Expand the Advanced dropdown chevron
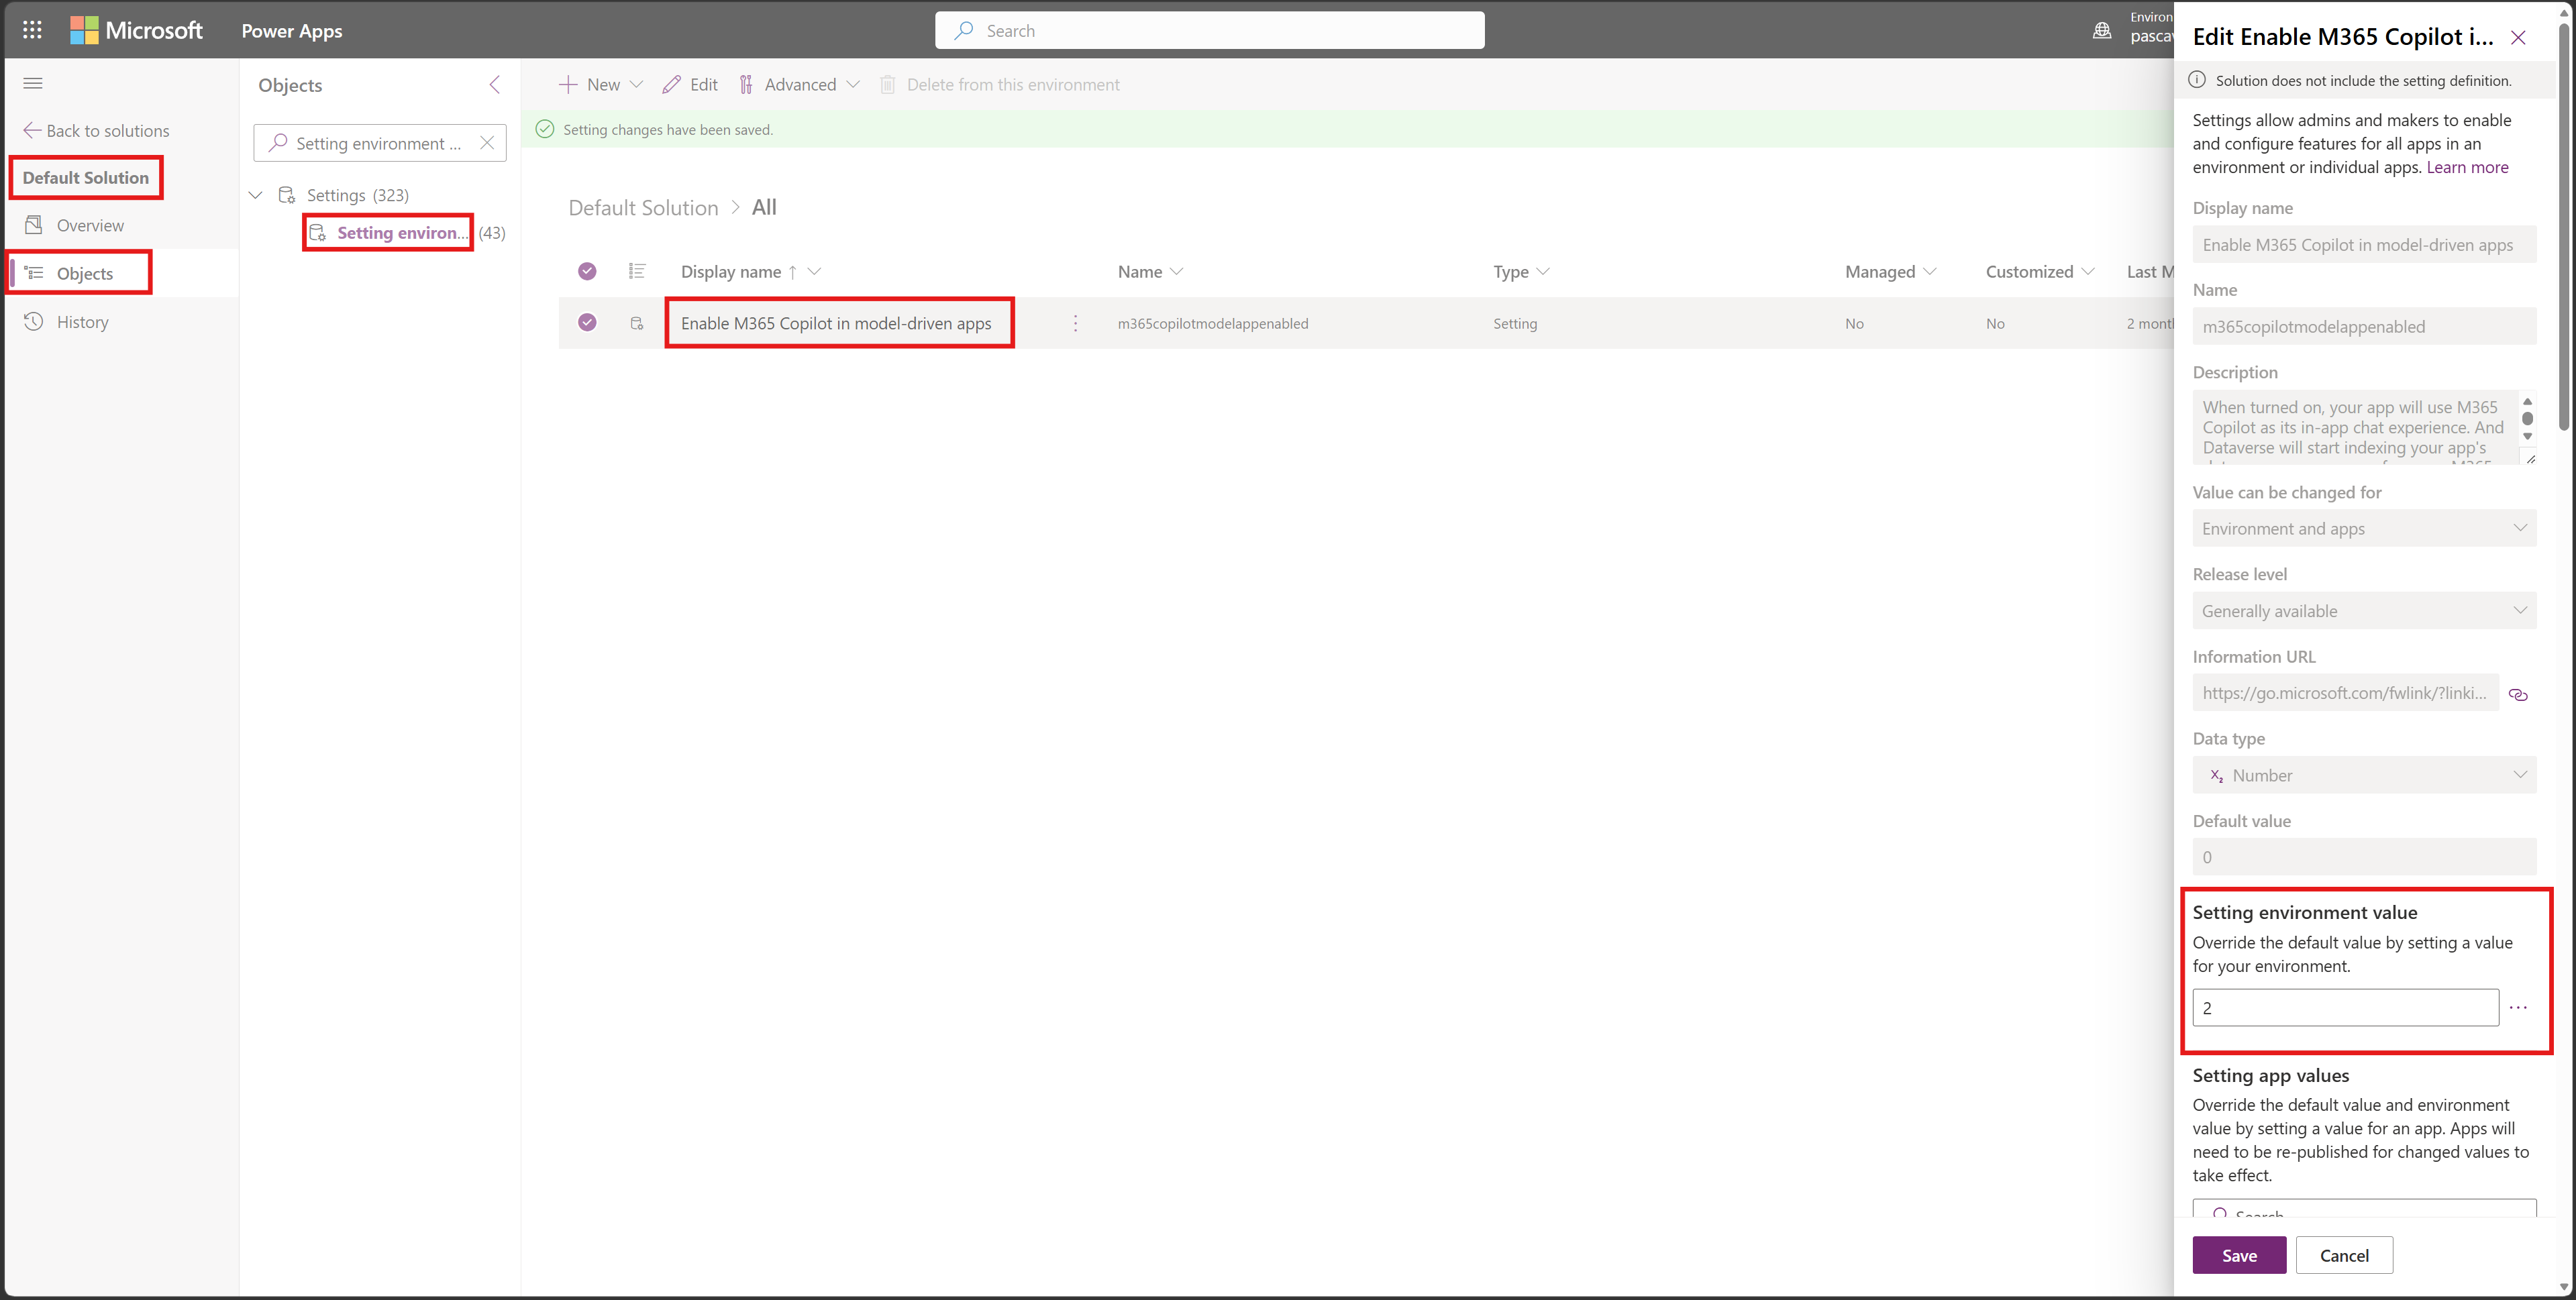This screenshot has height=1300, width=2576. (852, 85)
